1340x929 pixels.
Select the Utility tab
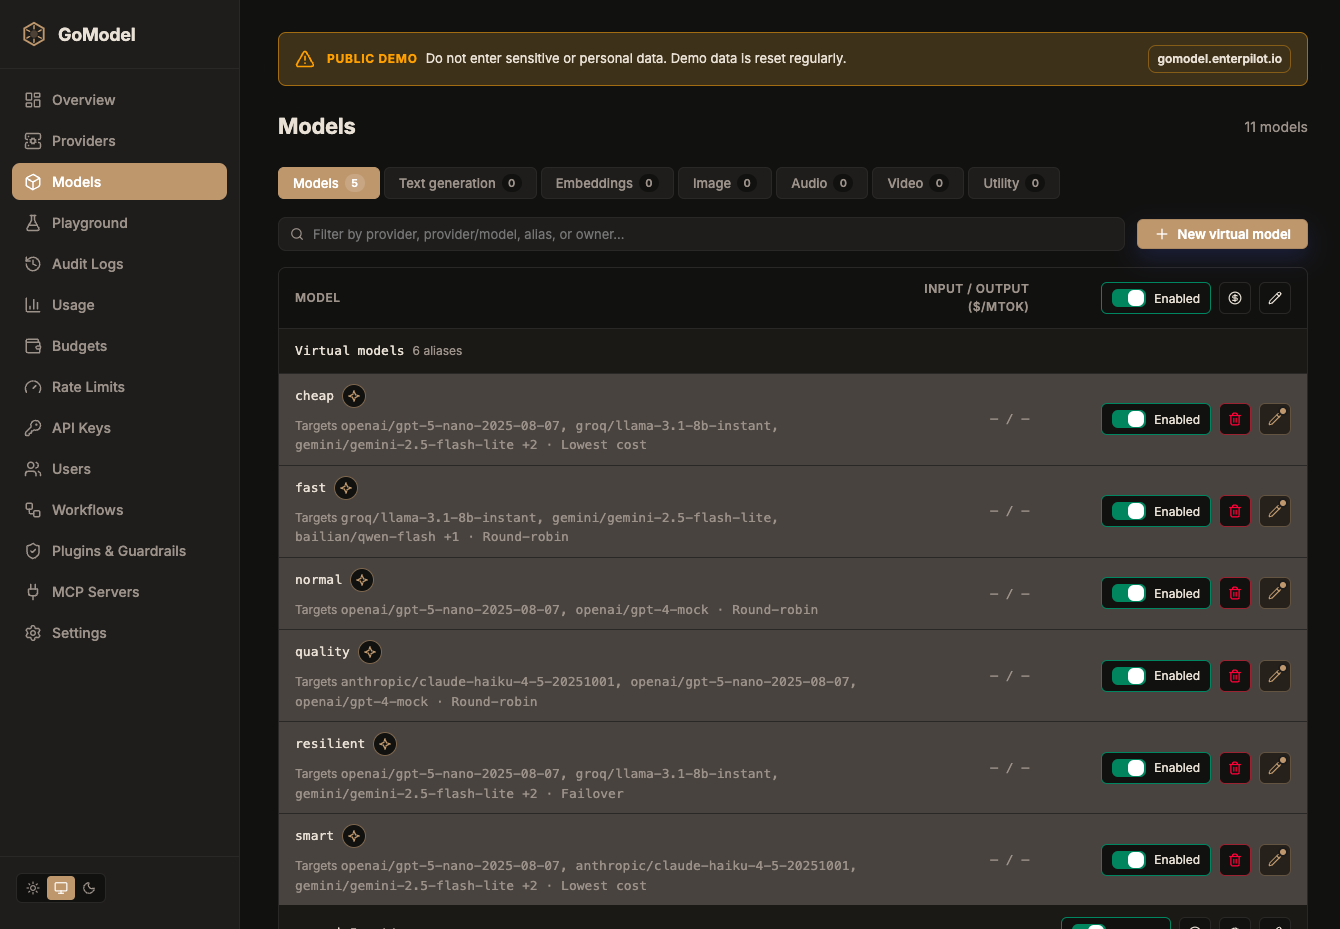(1014, 183)
